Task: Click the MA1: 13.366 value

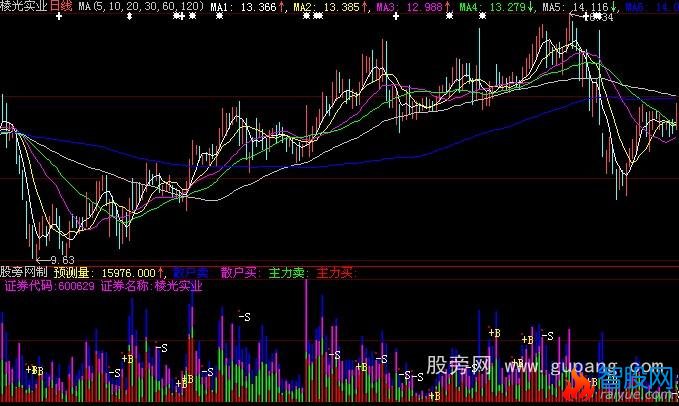Action: [x=247, y=7]
